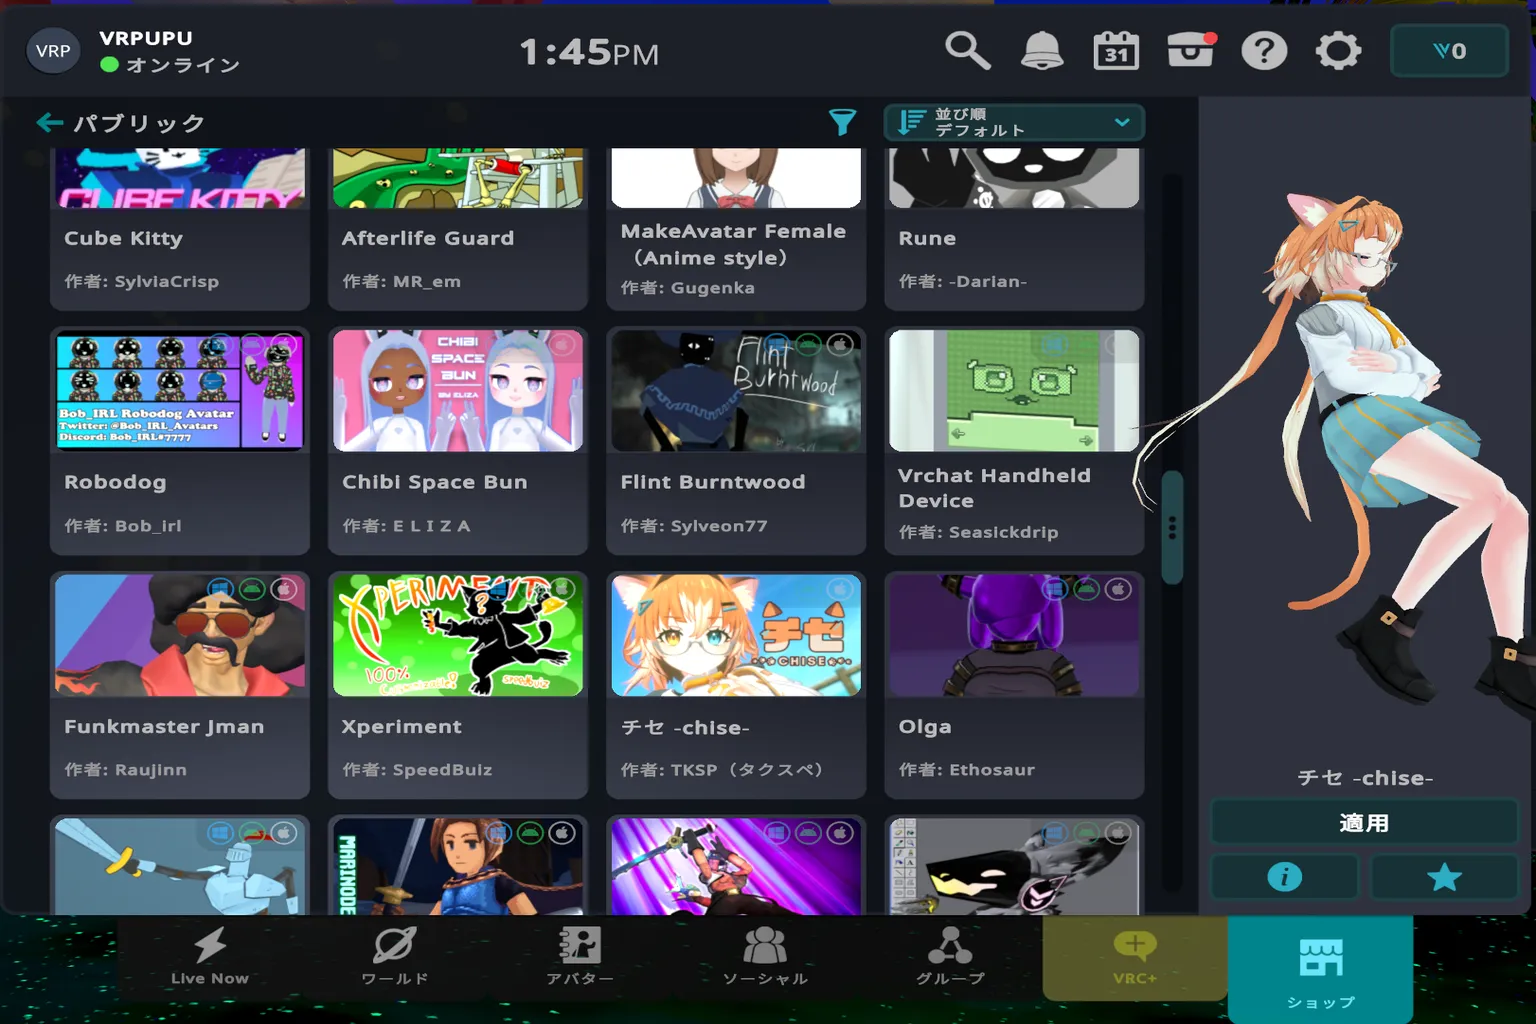Select the sword knight avatar thumbnail

pos(180,866)
